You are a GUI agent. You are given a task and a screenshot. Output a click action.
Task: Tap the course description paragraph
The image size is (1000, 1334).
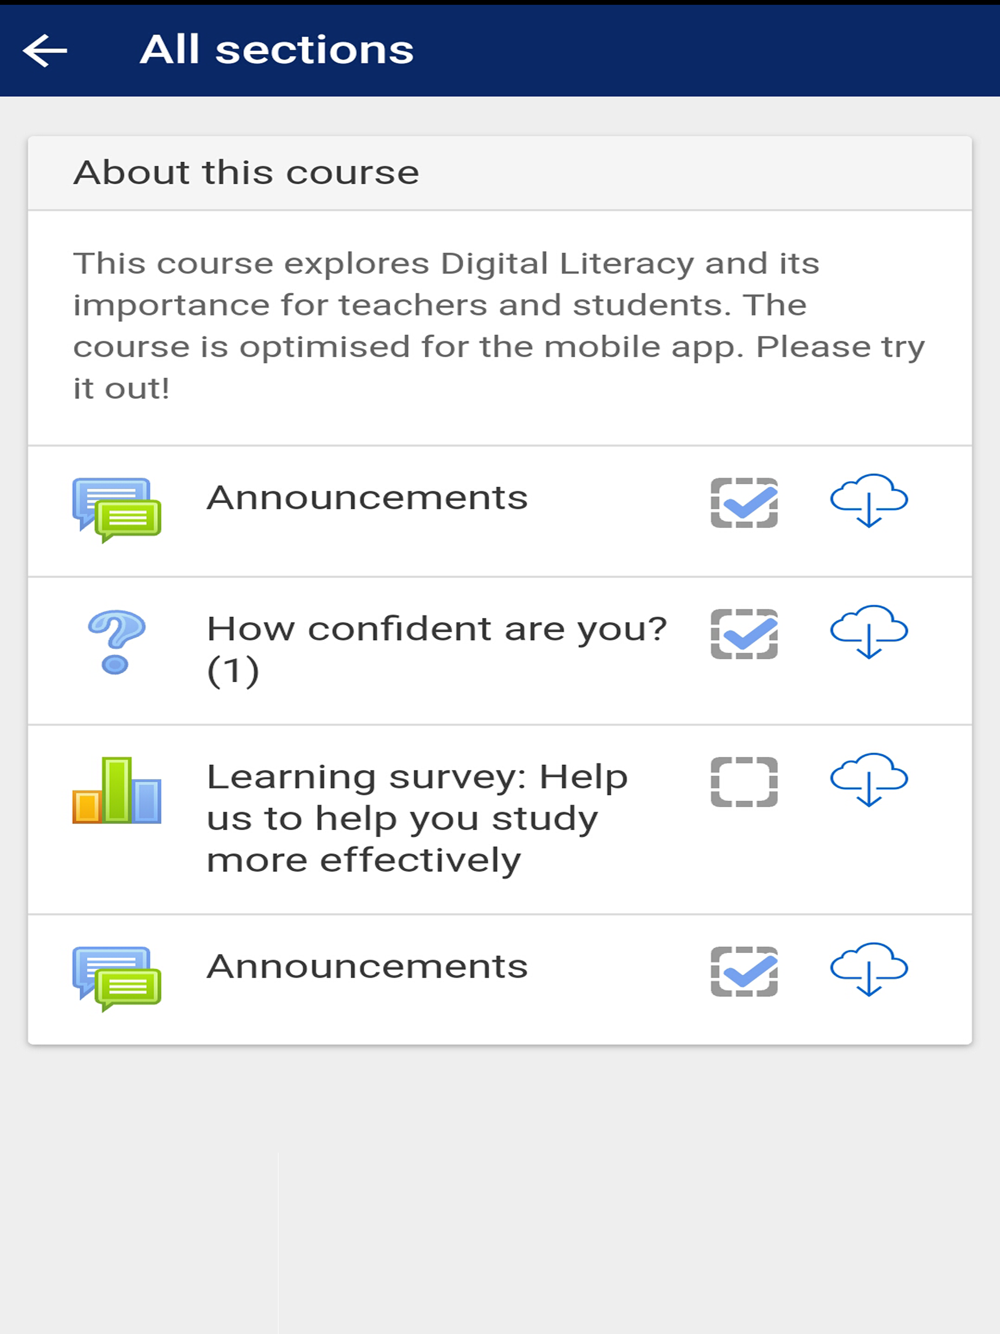click(x=499, y=326)
